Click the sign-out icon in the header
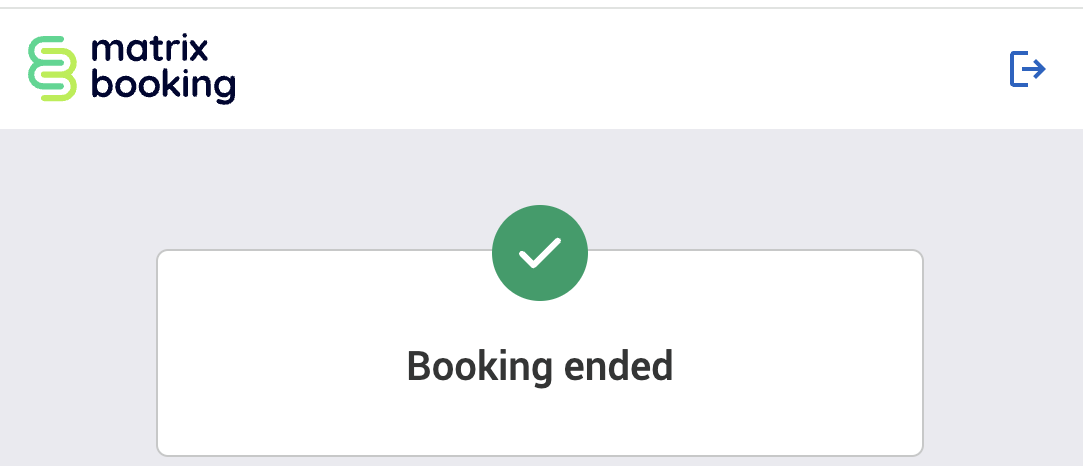 click(1027, 69)
